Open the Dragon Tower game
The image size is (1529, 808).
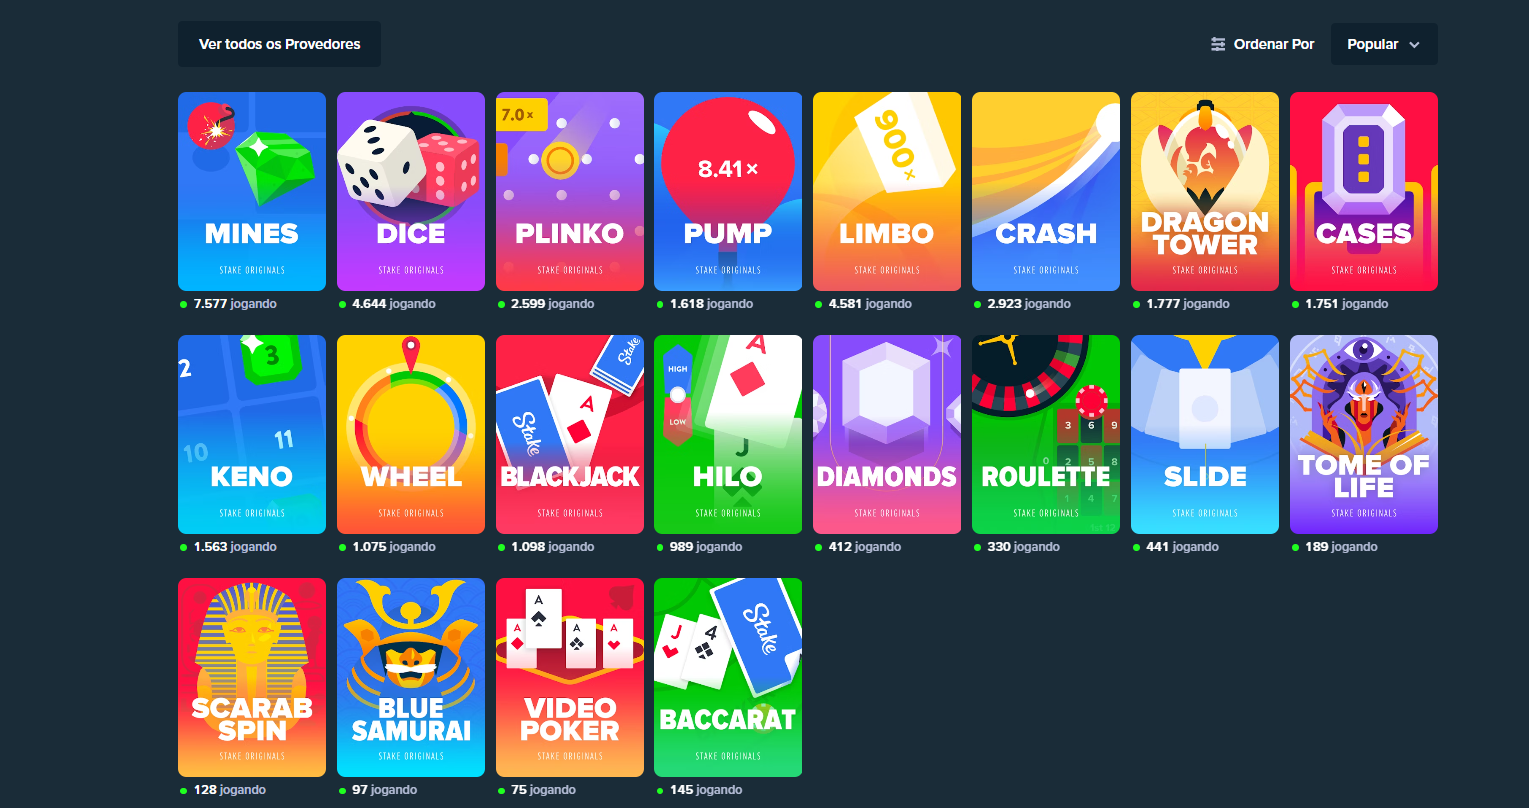1205,191
